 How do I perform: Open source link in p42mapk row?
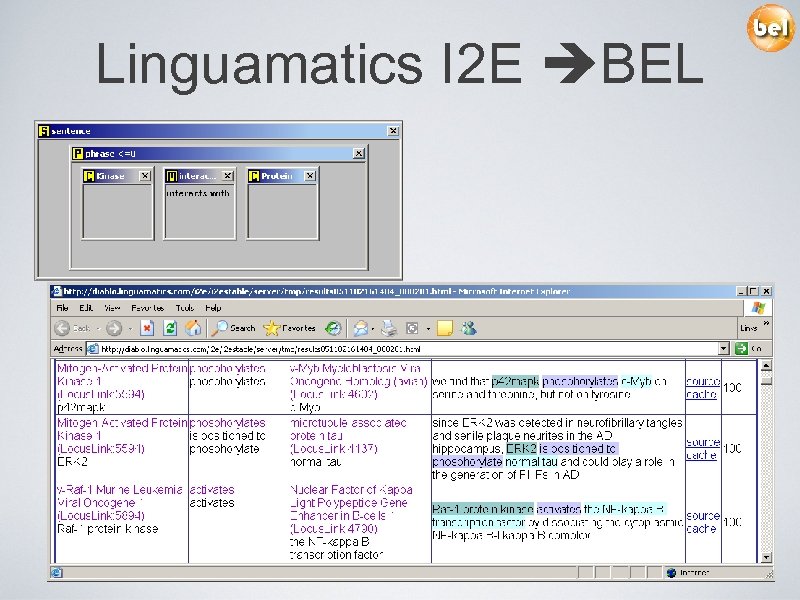[x=703, y=381]
